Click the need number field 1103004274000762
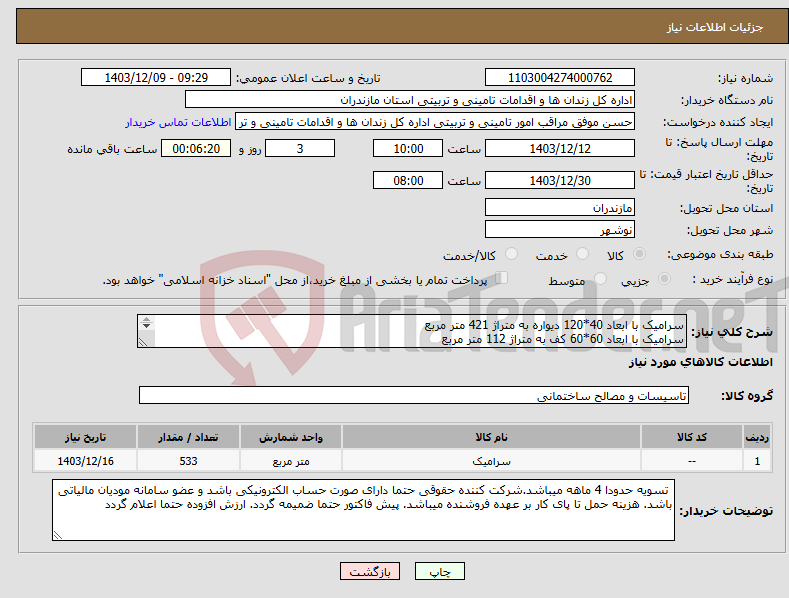The image size is (789, 598). click(x=560, y=78)
